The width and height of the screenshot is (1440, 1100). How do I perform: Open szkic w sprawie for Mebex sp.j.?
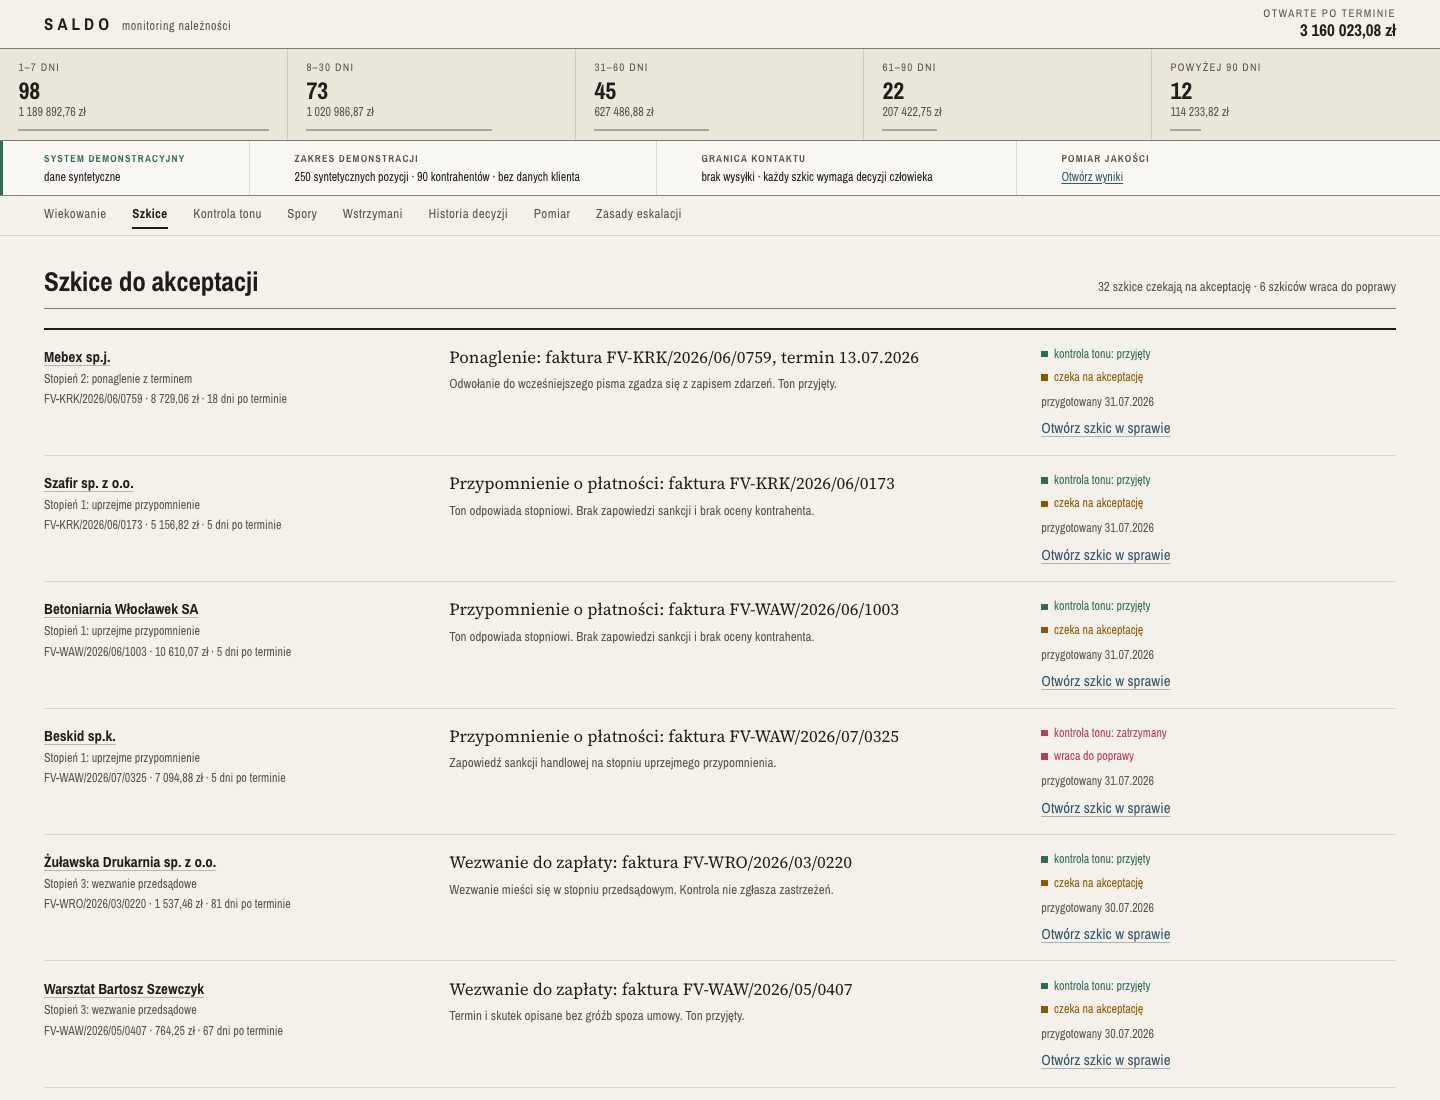[1106, 428]
